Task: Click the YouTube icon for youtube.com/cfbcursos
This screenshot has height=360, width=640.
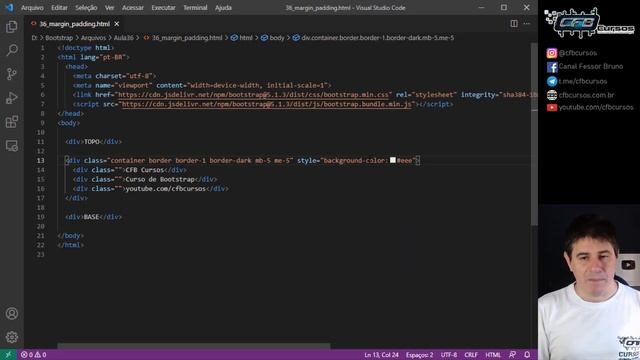Action: (552, 107)
